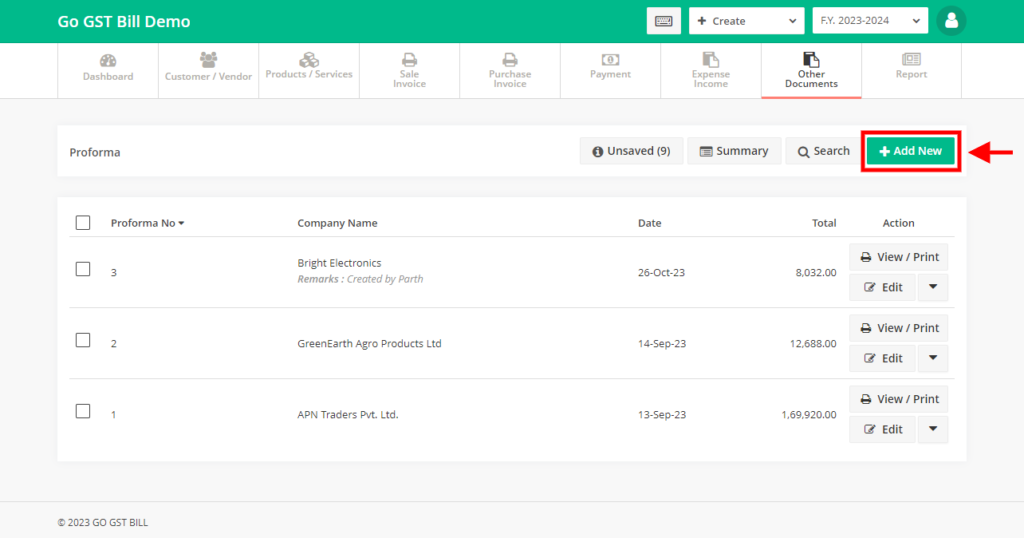Switch to the Report tab

911,70
